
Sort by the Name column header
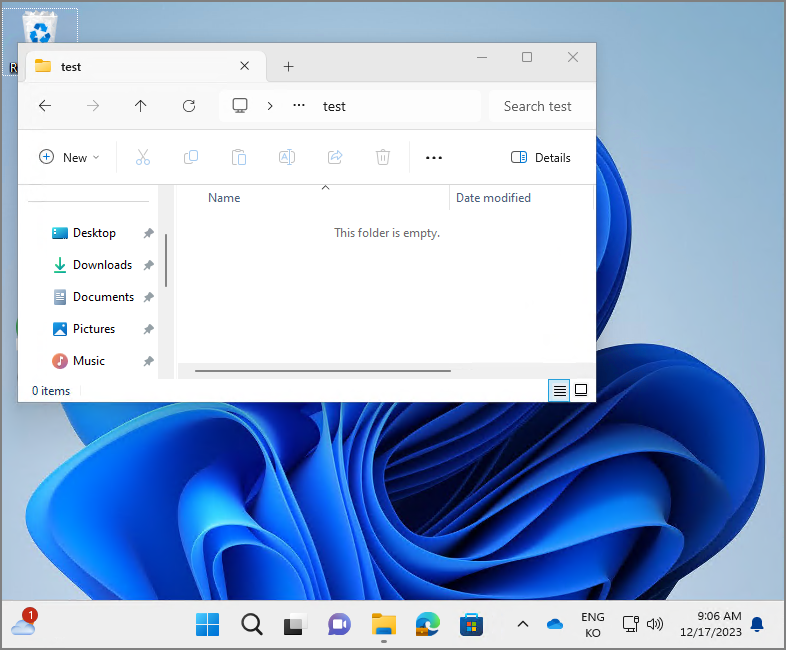pos(224,198)
